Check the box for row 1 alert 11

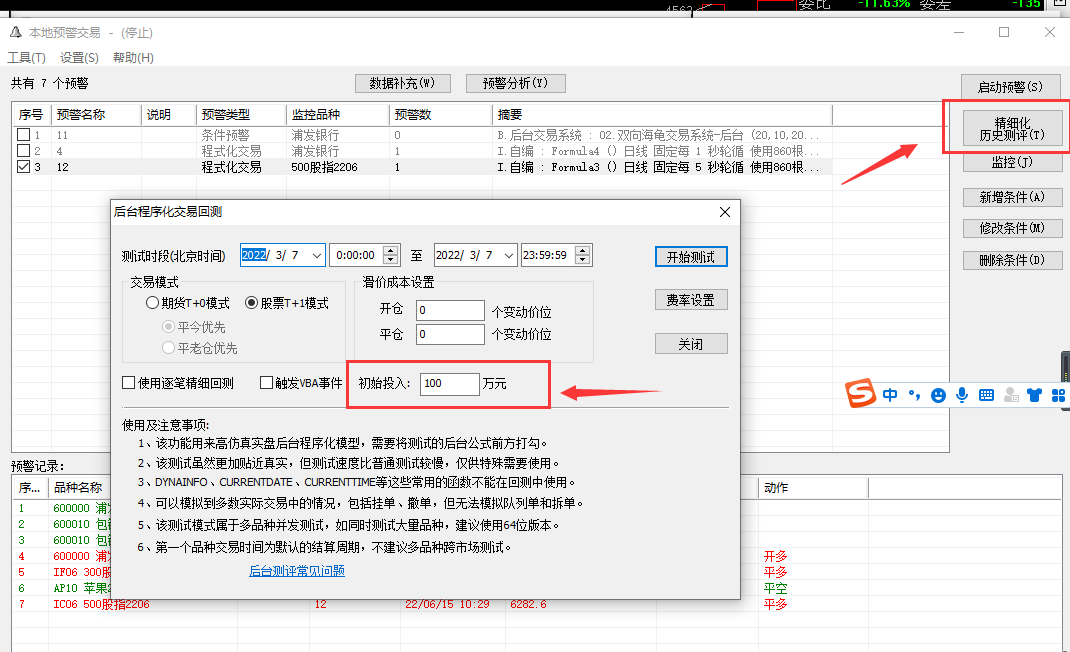23,134
